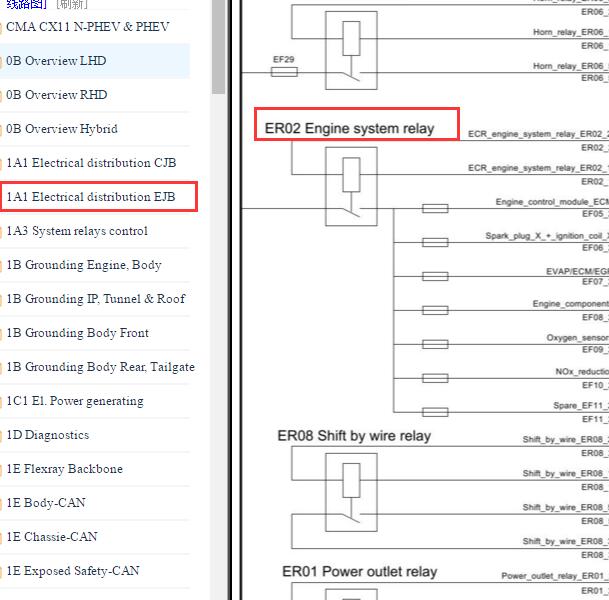This screenshot has width=609, height=600.
Task: Click the fuse symbol on EVAP/ECM line
Action: tap(435, 277)
